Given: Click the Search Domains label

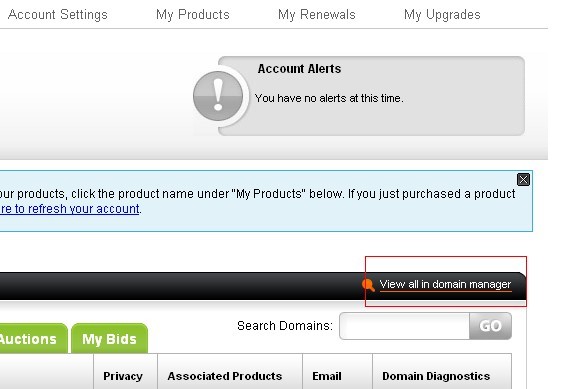Looking at the screenshot, I should coord(285,326).
